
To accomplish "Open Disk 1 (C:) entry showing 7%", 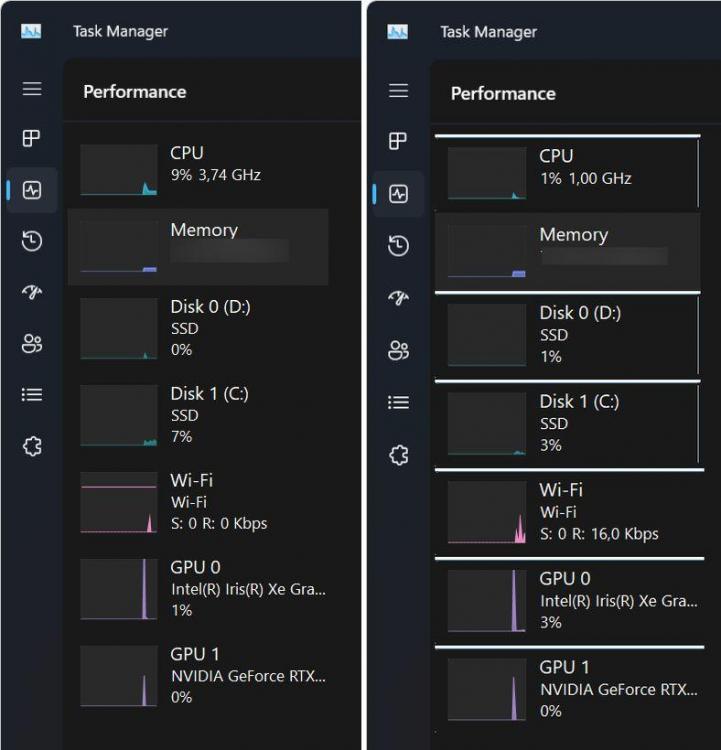I will (200, 415).
